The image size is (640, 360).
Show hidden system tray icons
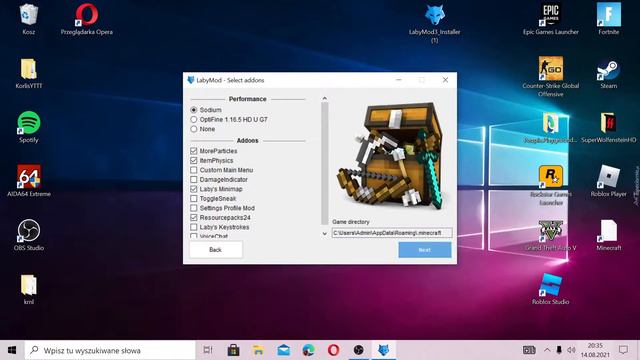coord(547,350)
